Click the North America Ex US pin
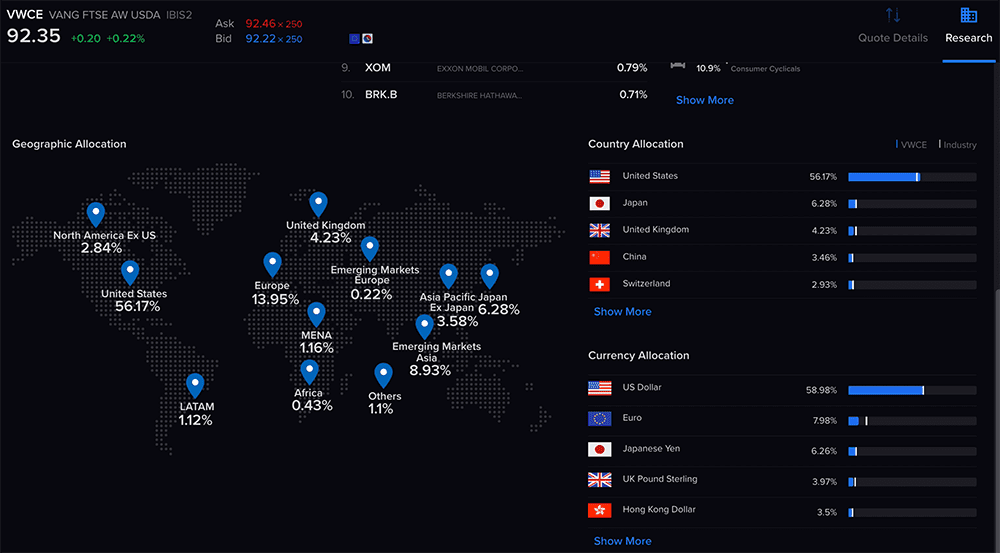This screenshot has height=553, width=1000. (96, 214)
